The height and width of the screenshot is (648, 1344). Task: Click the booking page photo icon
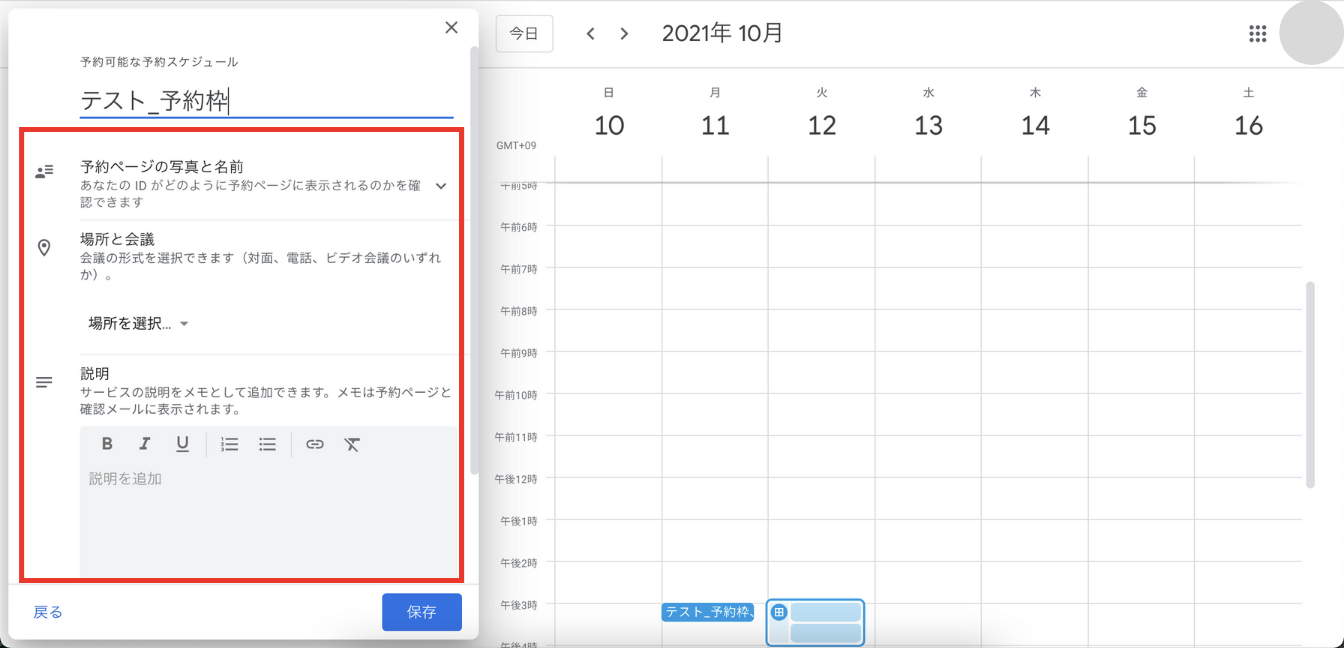tap(43, 172)
